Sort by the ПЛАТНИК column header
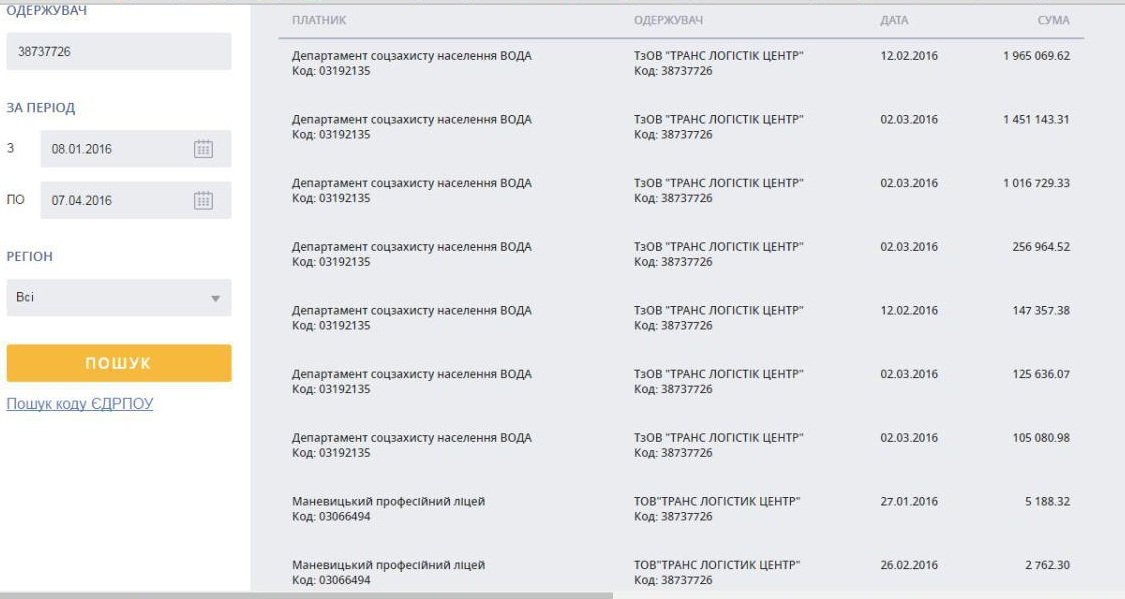 click(x=319, y=21)
